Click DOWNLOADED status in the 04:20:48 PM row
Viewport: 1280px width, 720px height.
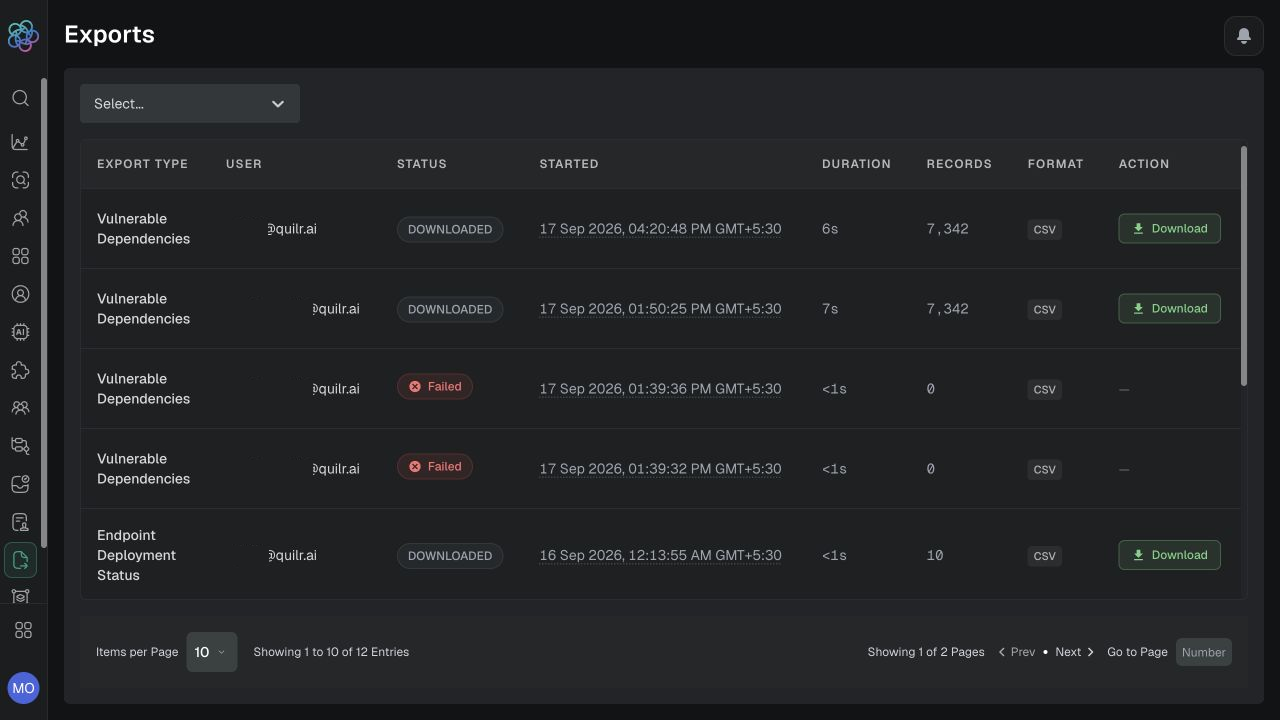coord(450,229)
